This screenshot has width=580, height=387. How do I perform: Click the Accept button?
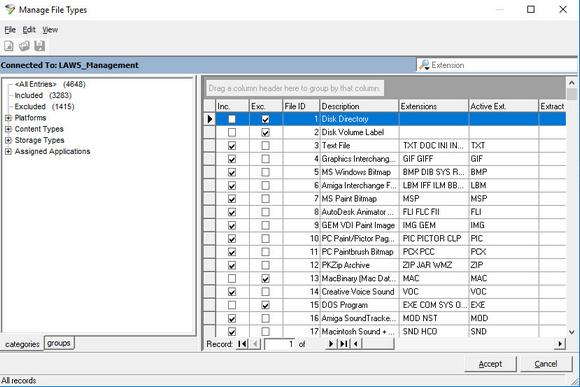[490, 364]
